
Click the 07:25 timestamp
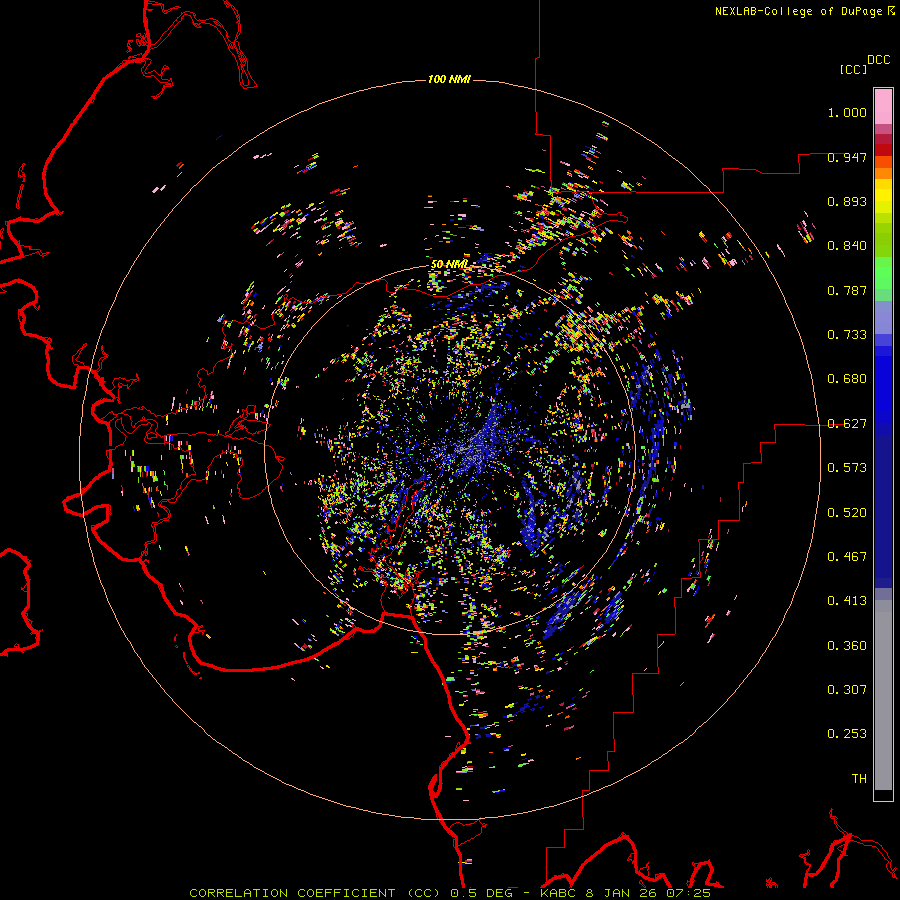688,893
